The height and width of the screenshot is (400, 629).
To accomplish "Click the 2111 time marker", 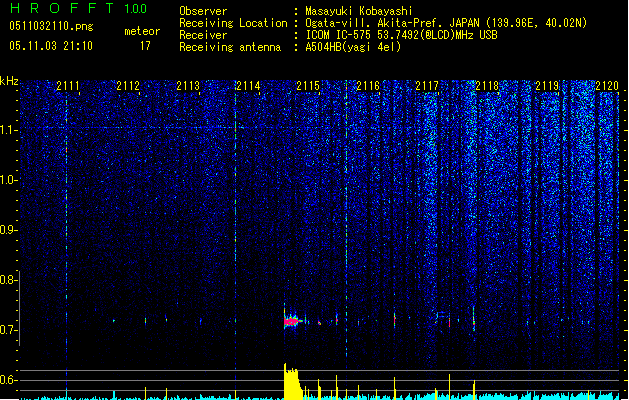I will [68, 86].
